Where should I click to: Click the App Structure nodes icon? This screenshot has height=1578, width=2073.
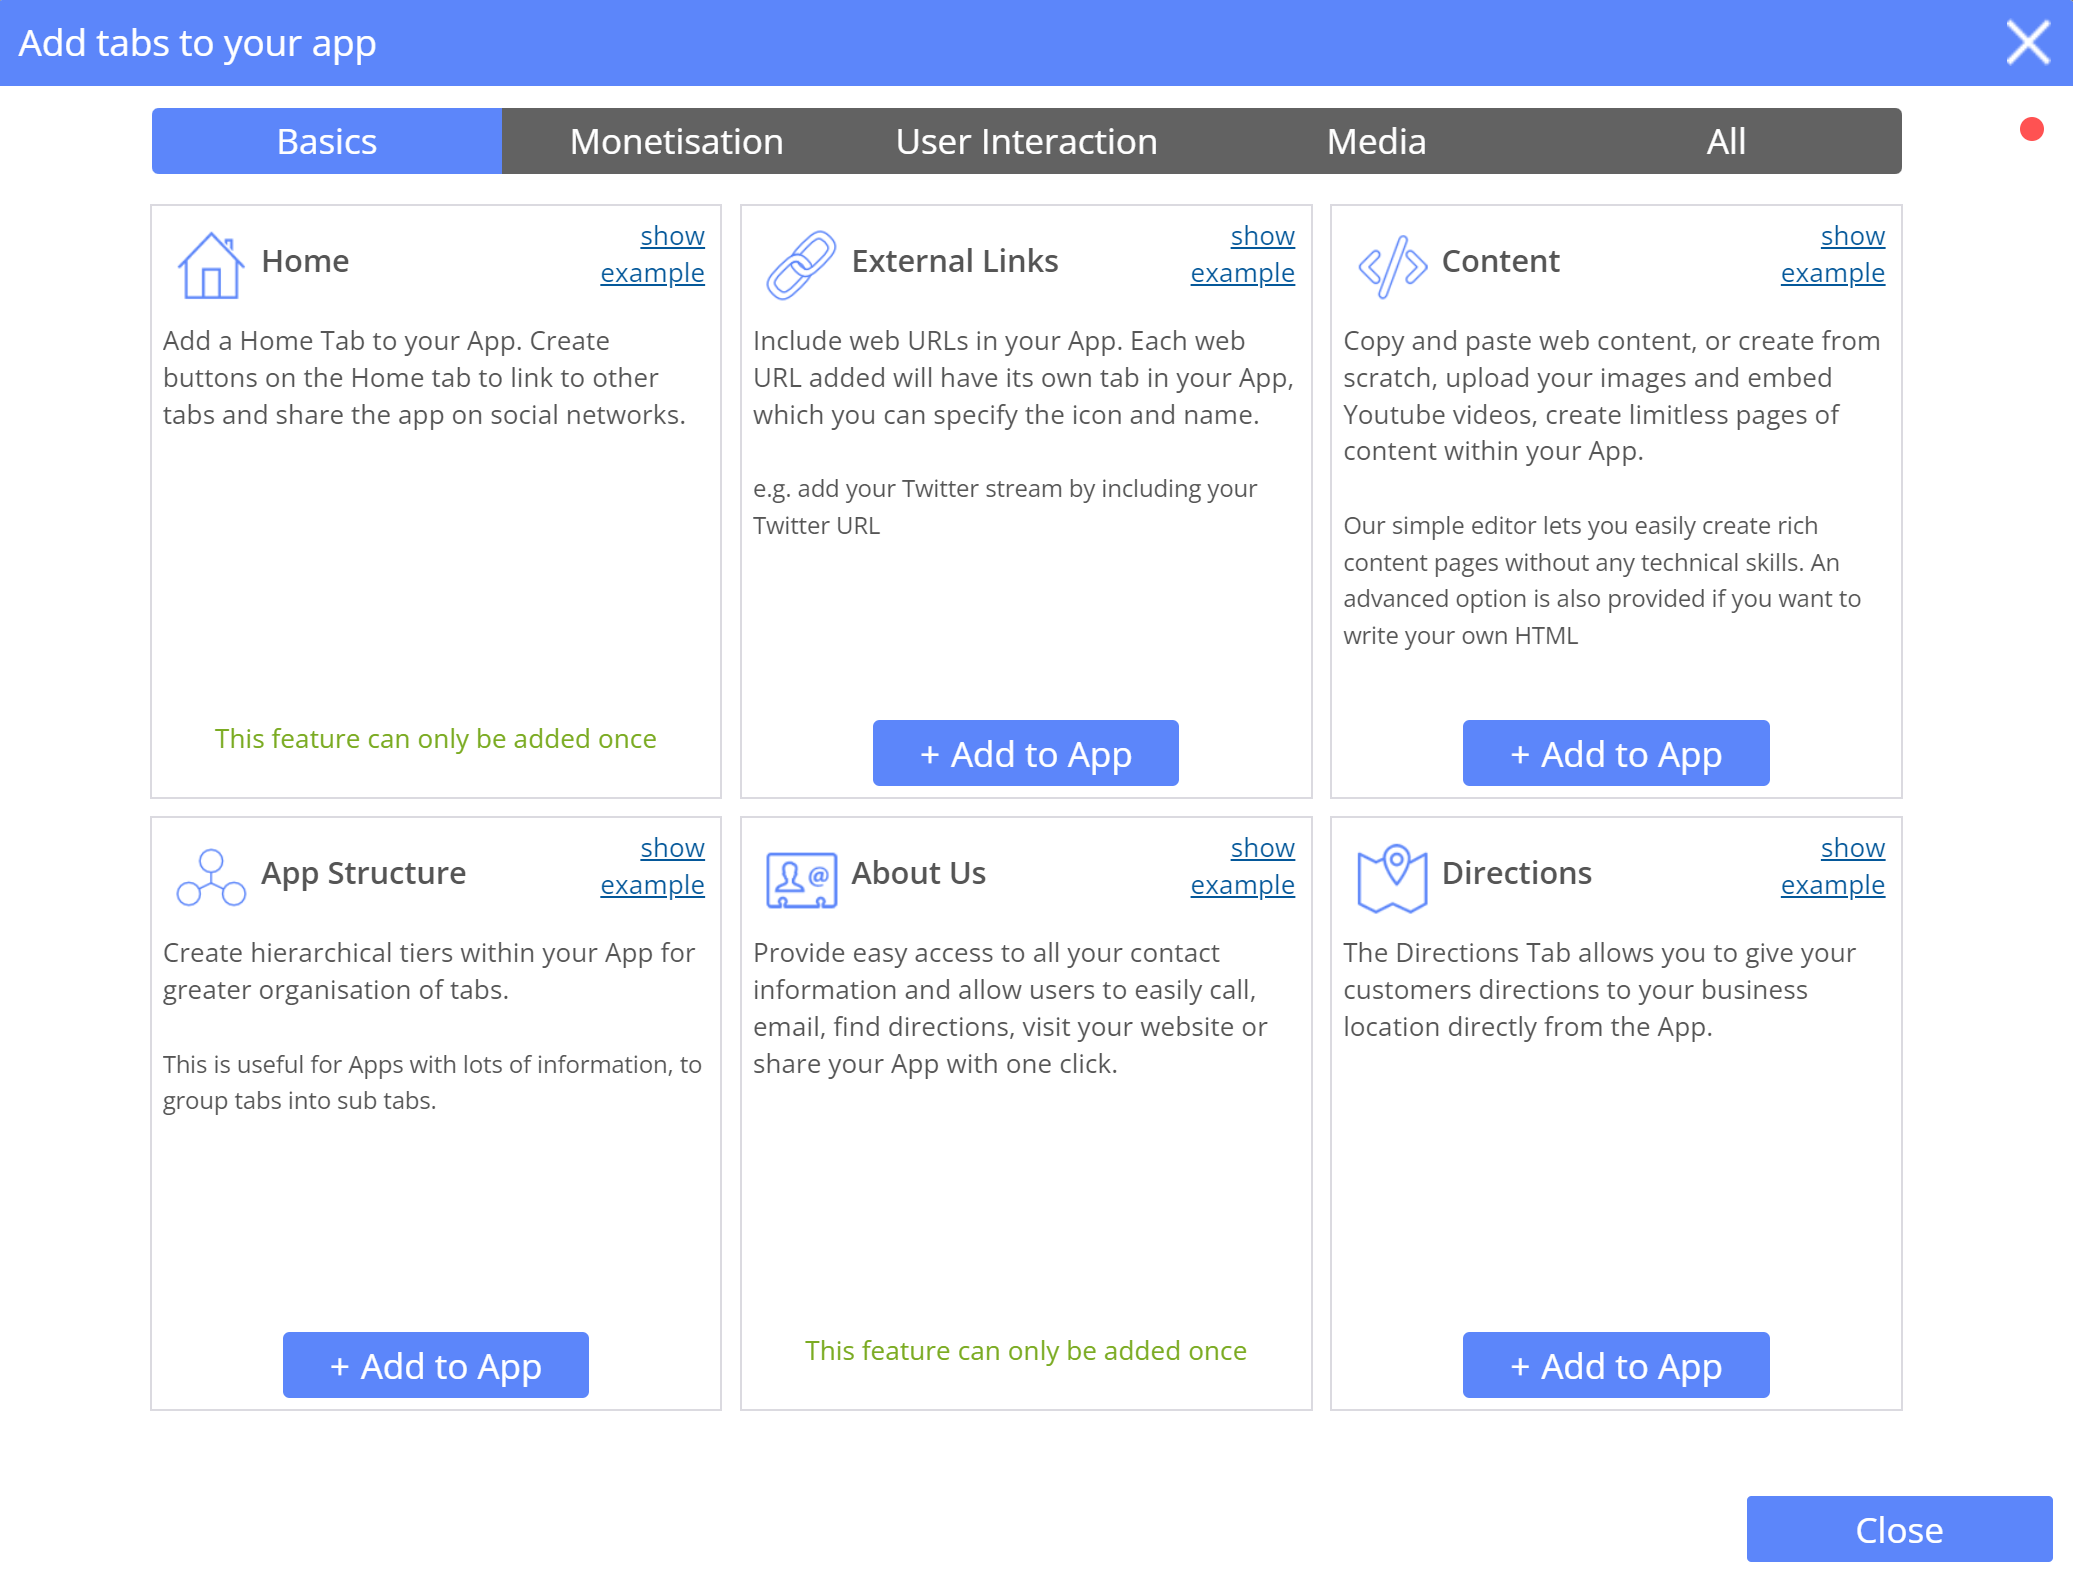(210, 877)
